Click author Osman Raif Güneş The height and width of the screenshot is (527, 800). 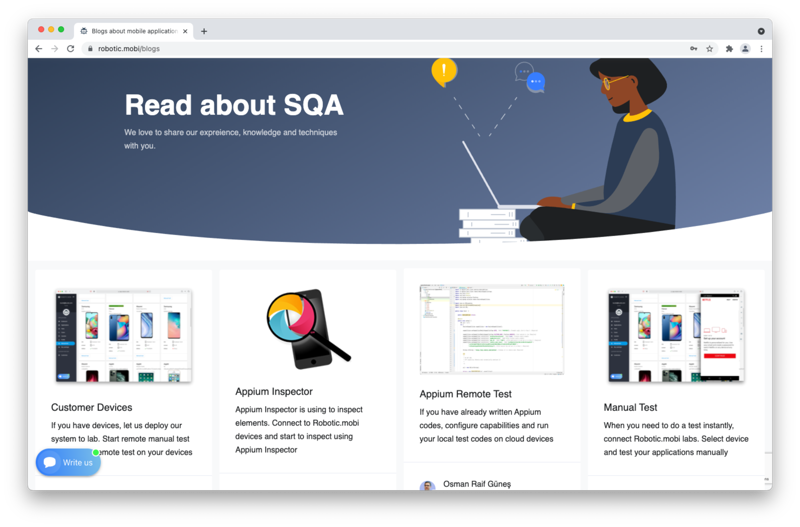tap(477, 484)
